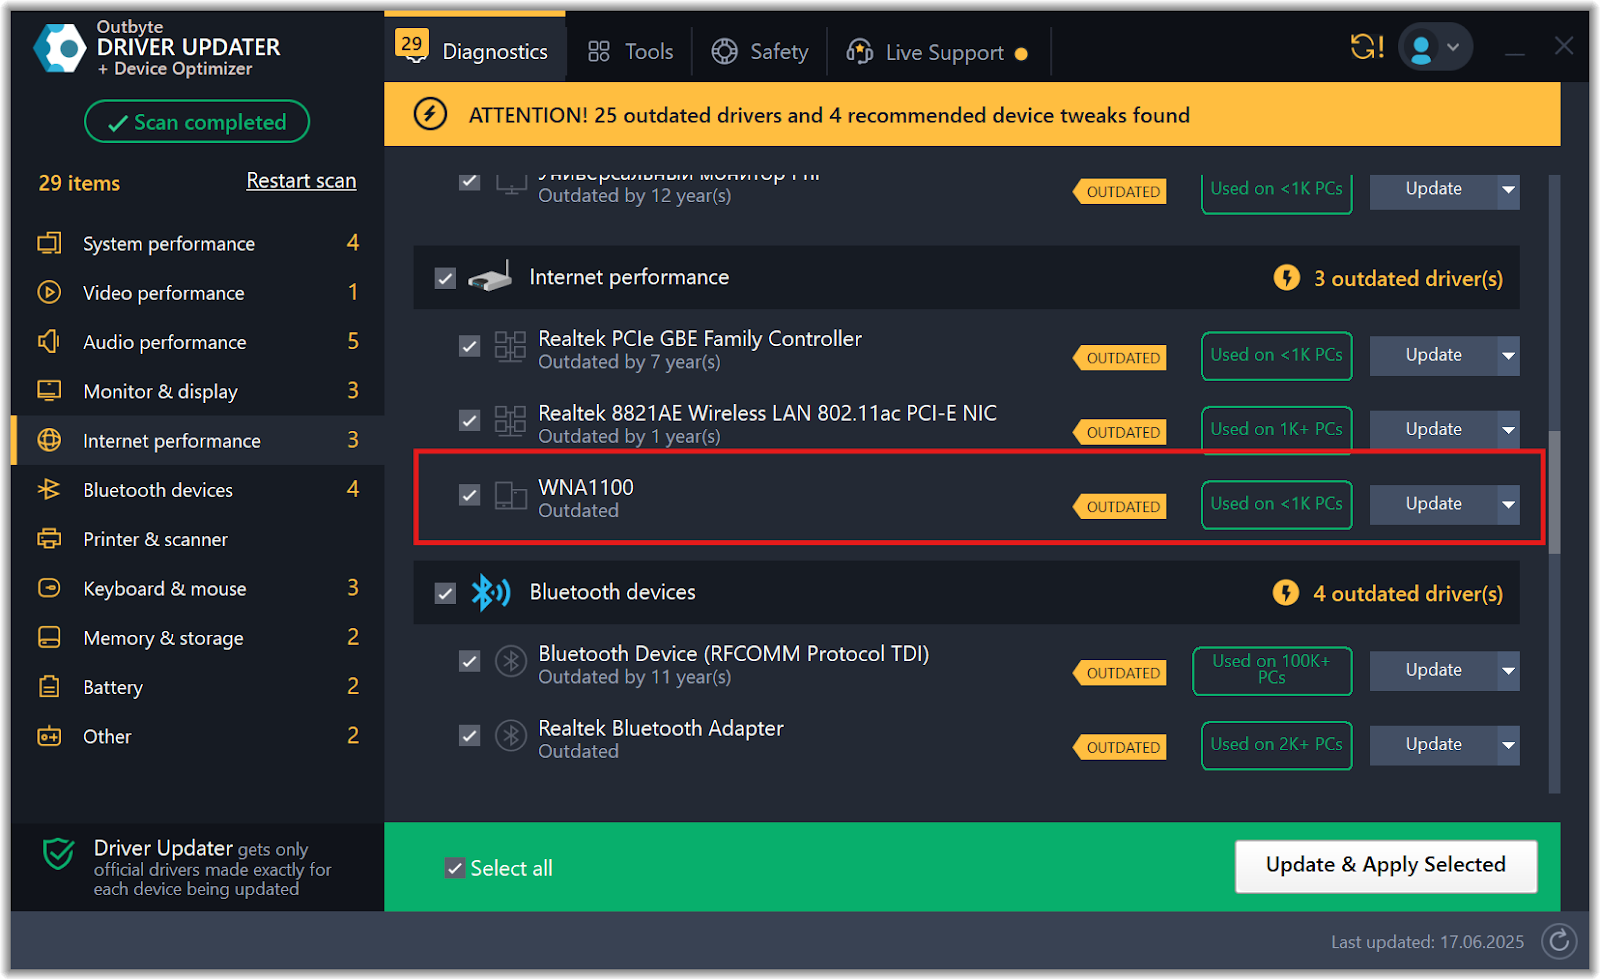
Task: Select Internet performance in the sidebar
Action: coord(198,440)
